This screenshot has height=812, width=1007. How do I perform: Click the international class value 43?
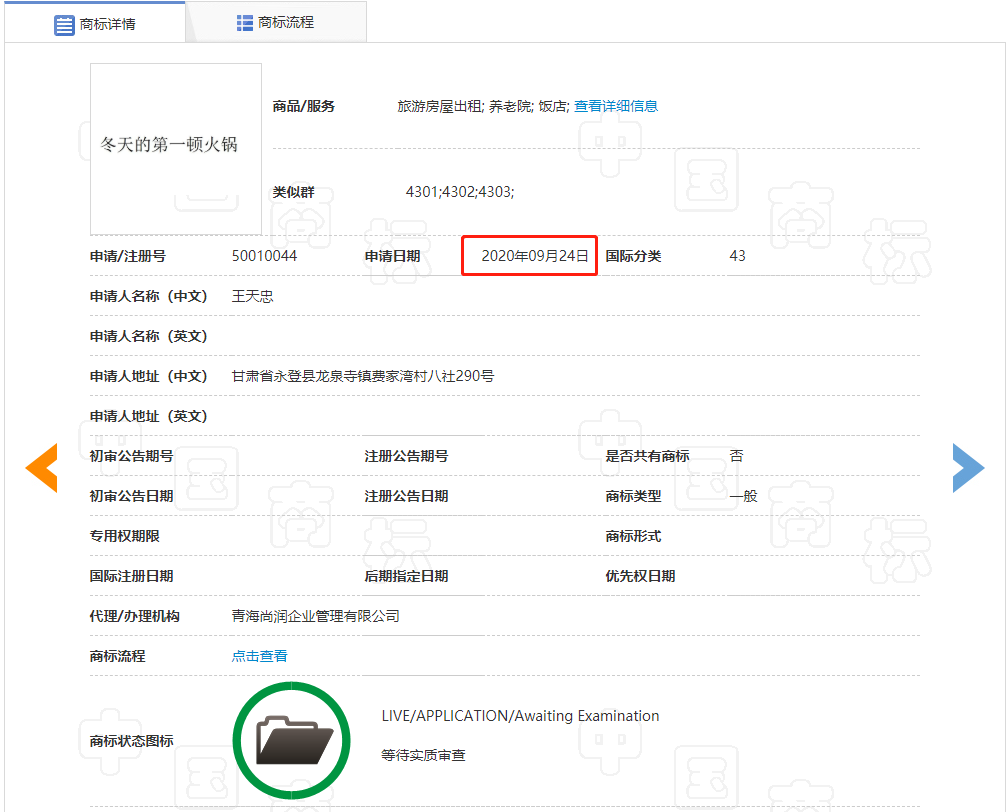click(x=737, y=256)
